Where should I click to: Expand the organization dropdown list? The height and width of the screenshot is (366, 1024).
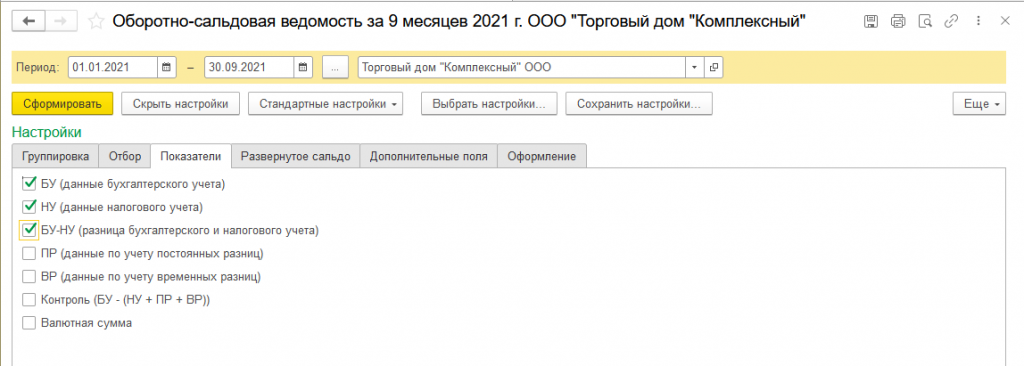694,67
